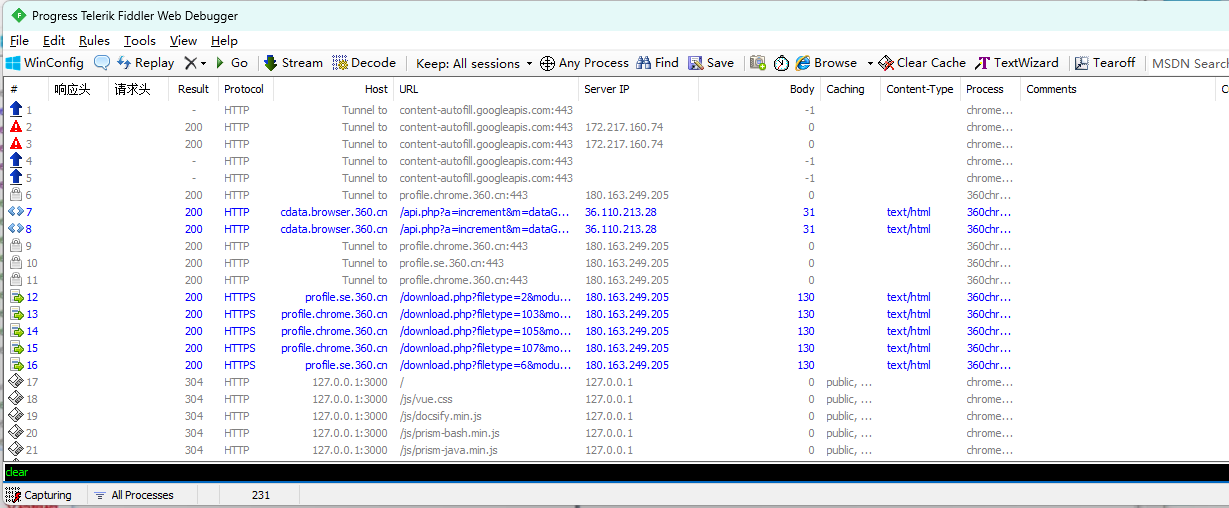Image resolution: width=1229 pixels, height=508 pixels.
Task: Click the screenshot camera icon
Action: [758, 63]
